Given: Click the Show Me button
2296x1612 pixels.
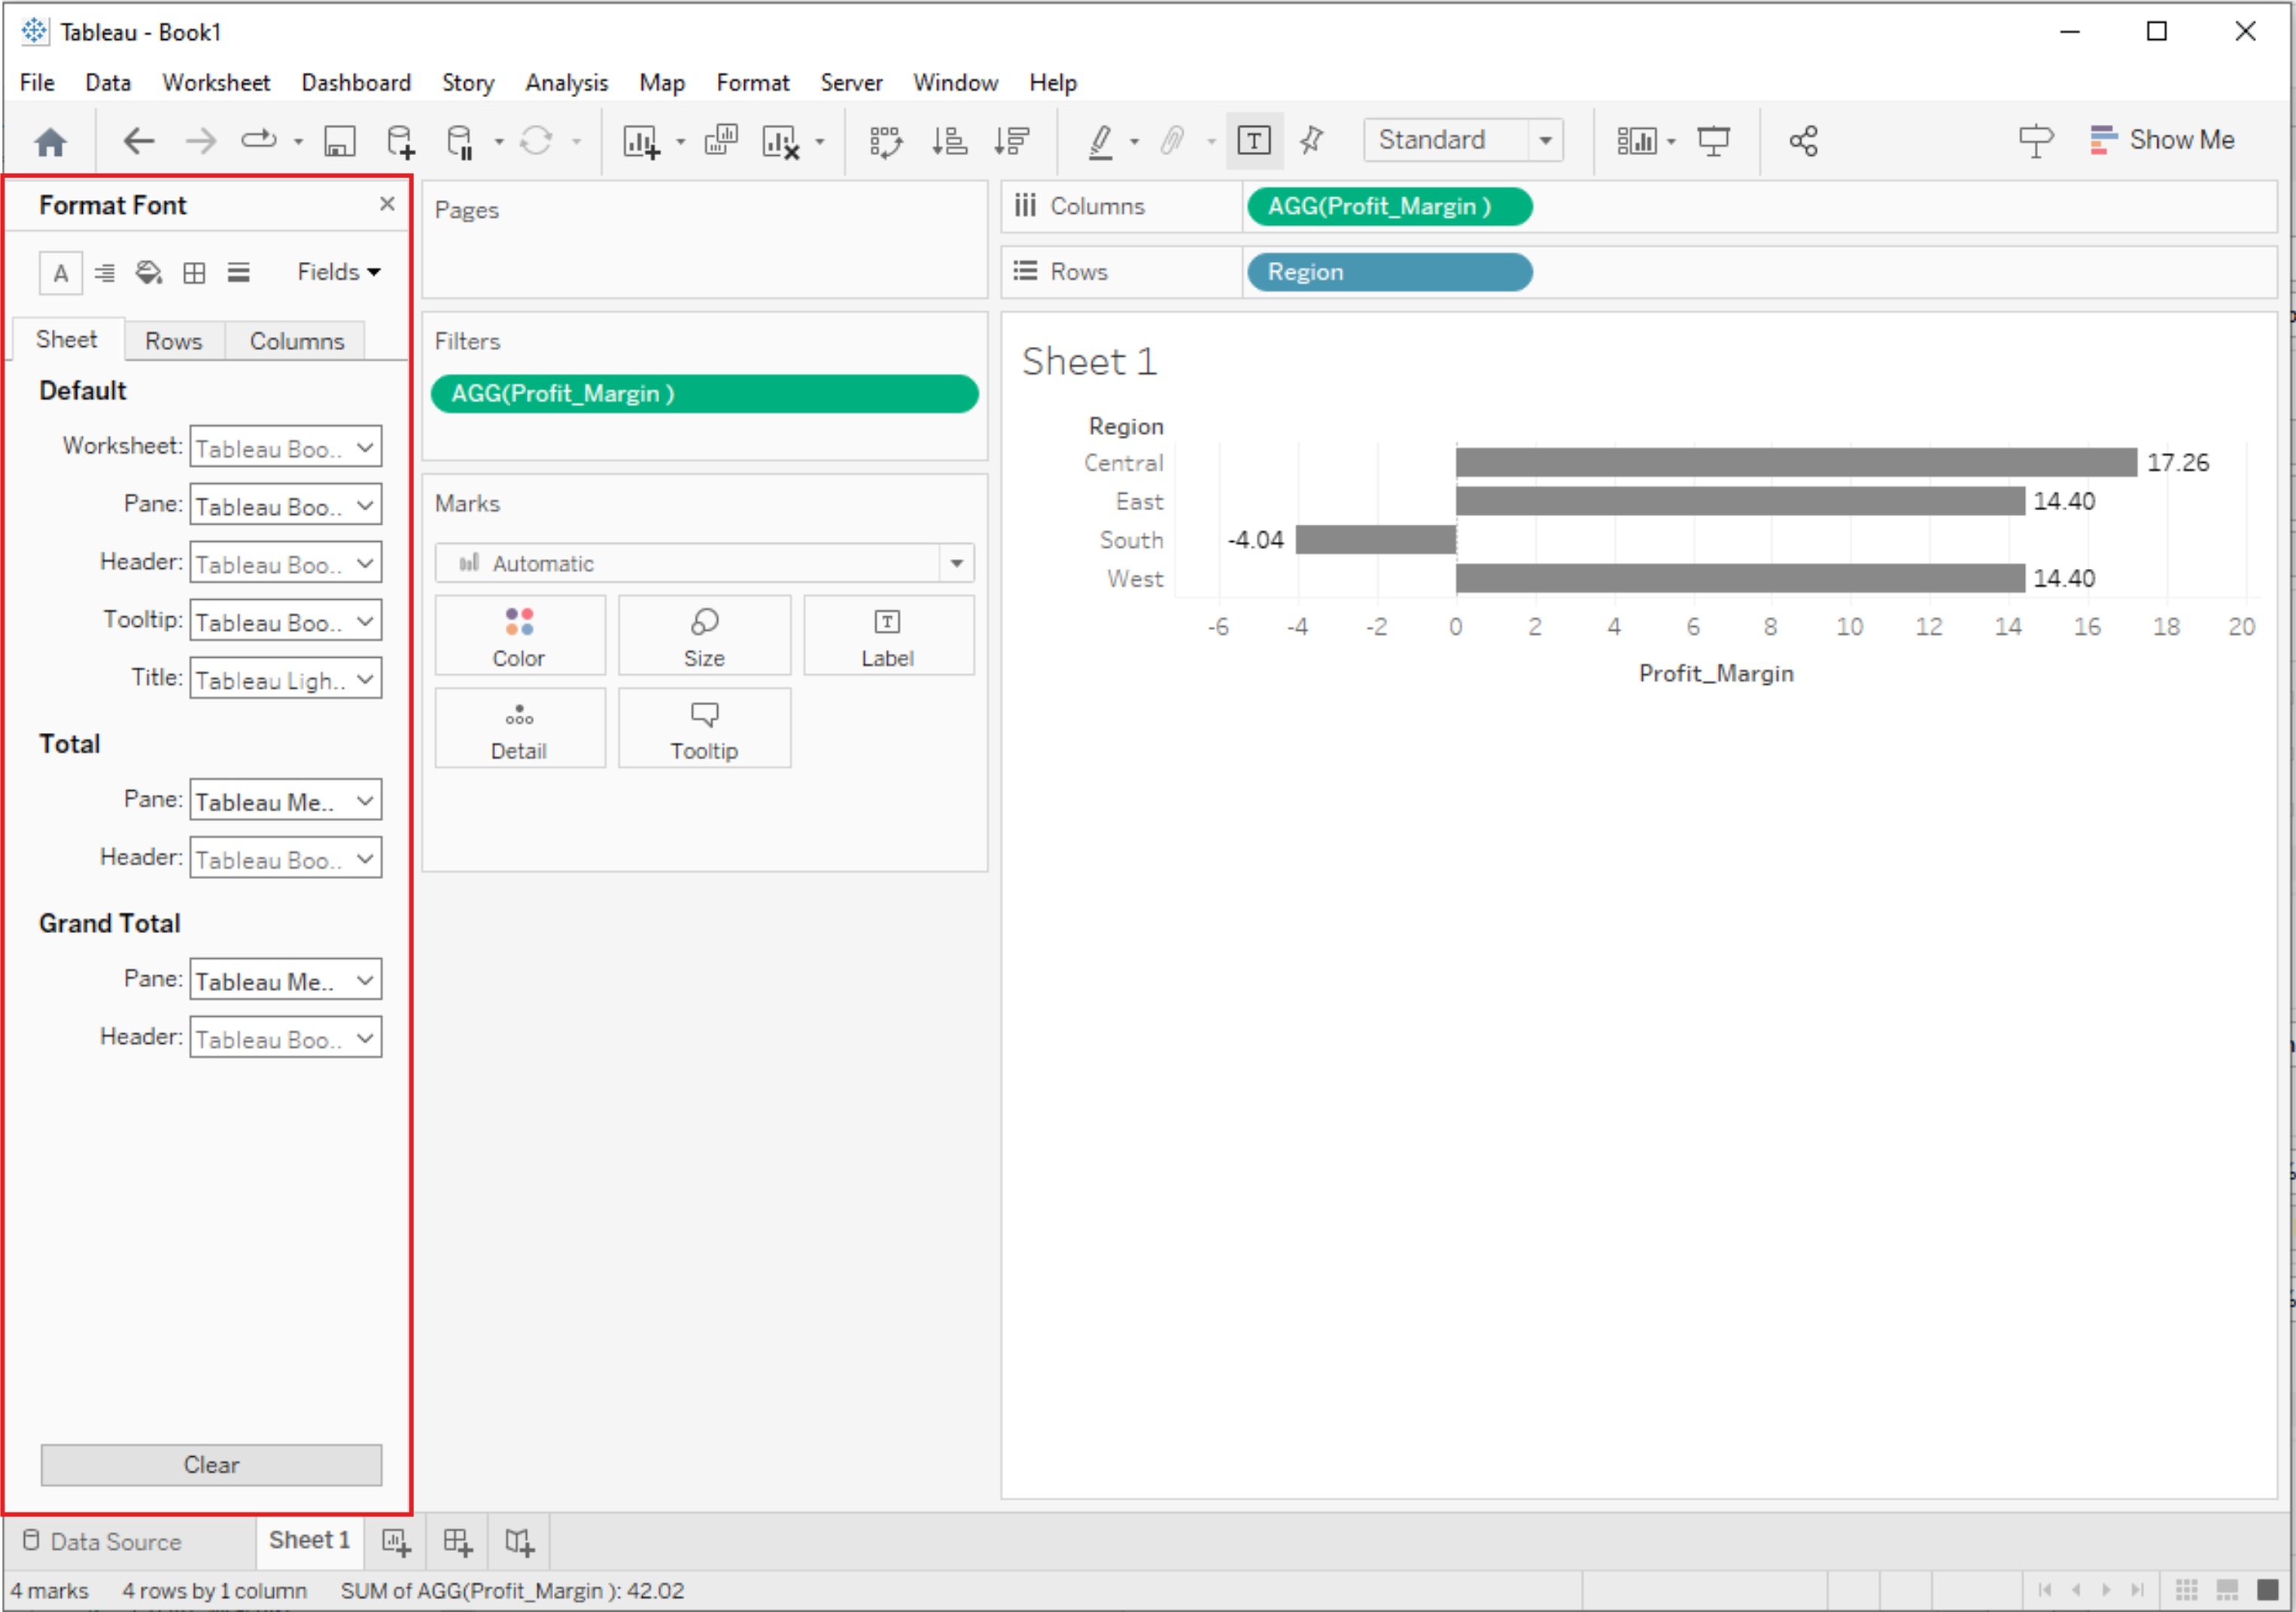Looking at the screenshot, I should pos(2161,140).
